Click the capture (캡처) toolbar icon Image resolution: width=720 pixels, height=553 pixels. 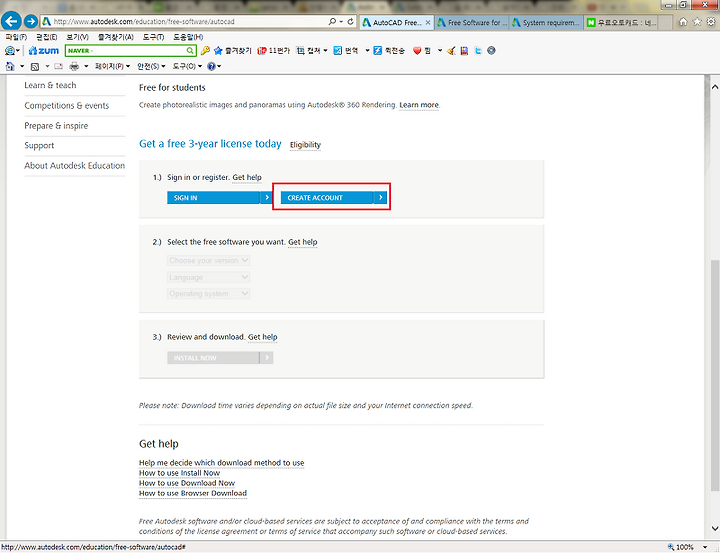300,51
